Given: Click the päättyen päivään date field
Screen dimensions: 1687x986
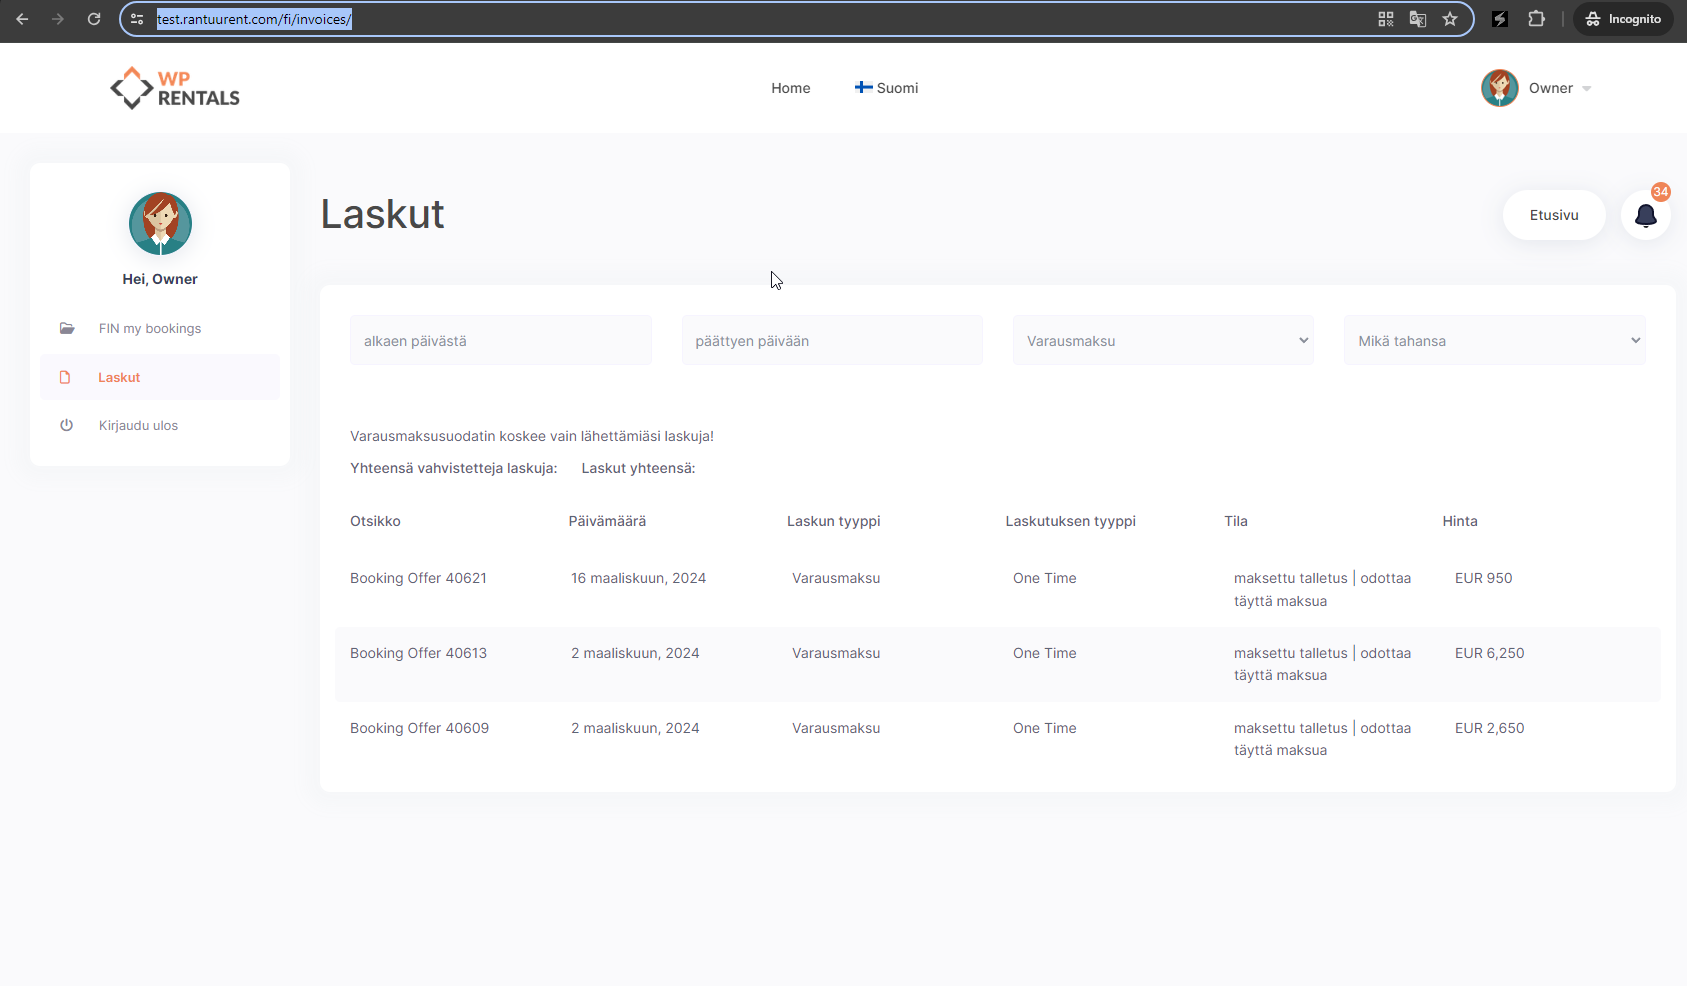Looking at the screenshot, I should pos(832,341).
